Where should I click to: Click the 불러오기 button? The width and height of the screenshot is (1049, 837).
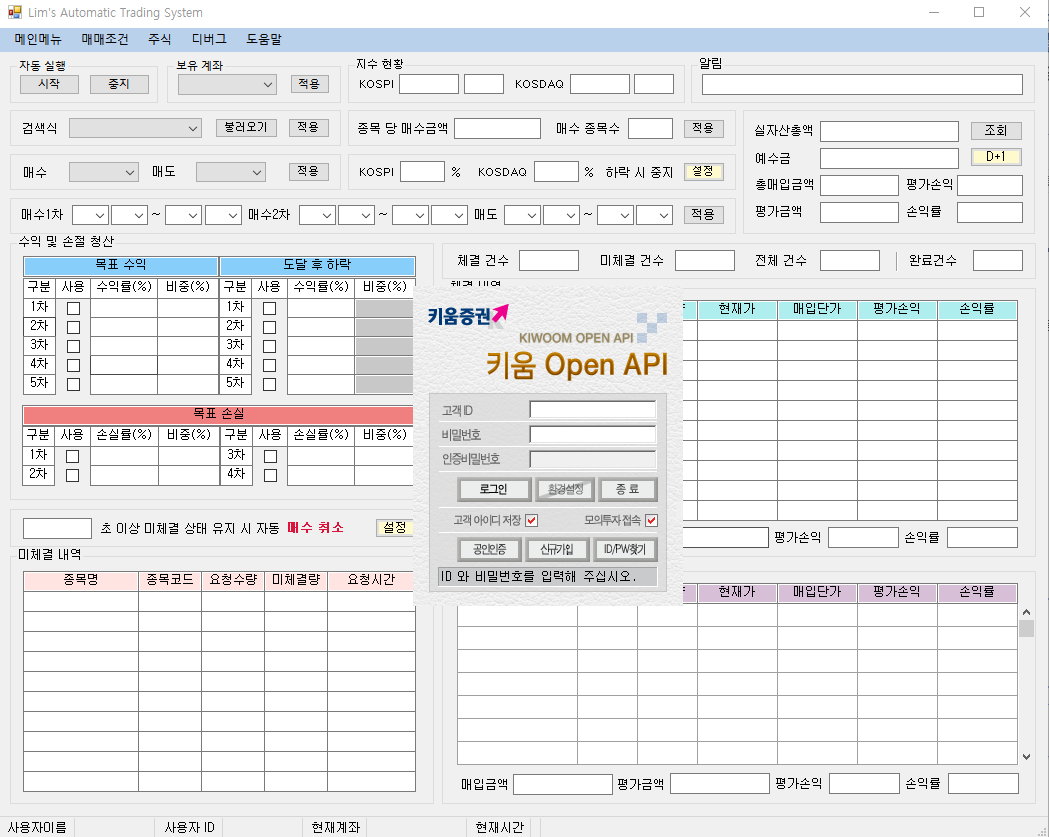(246, 127)
